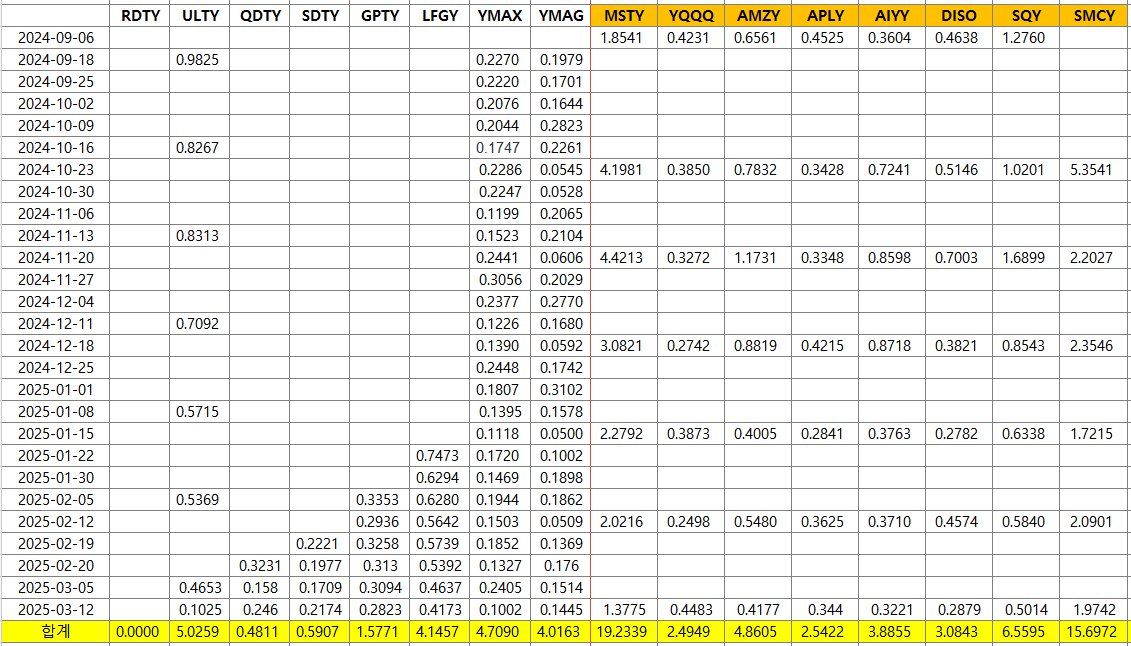
Task: Click the AMZY value 1.1731
Action: [x=758, y=257]
